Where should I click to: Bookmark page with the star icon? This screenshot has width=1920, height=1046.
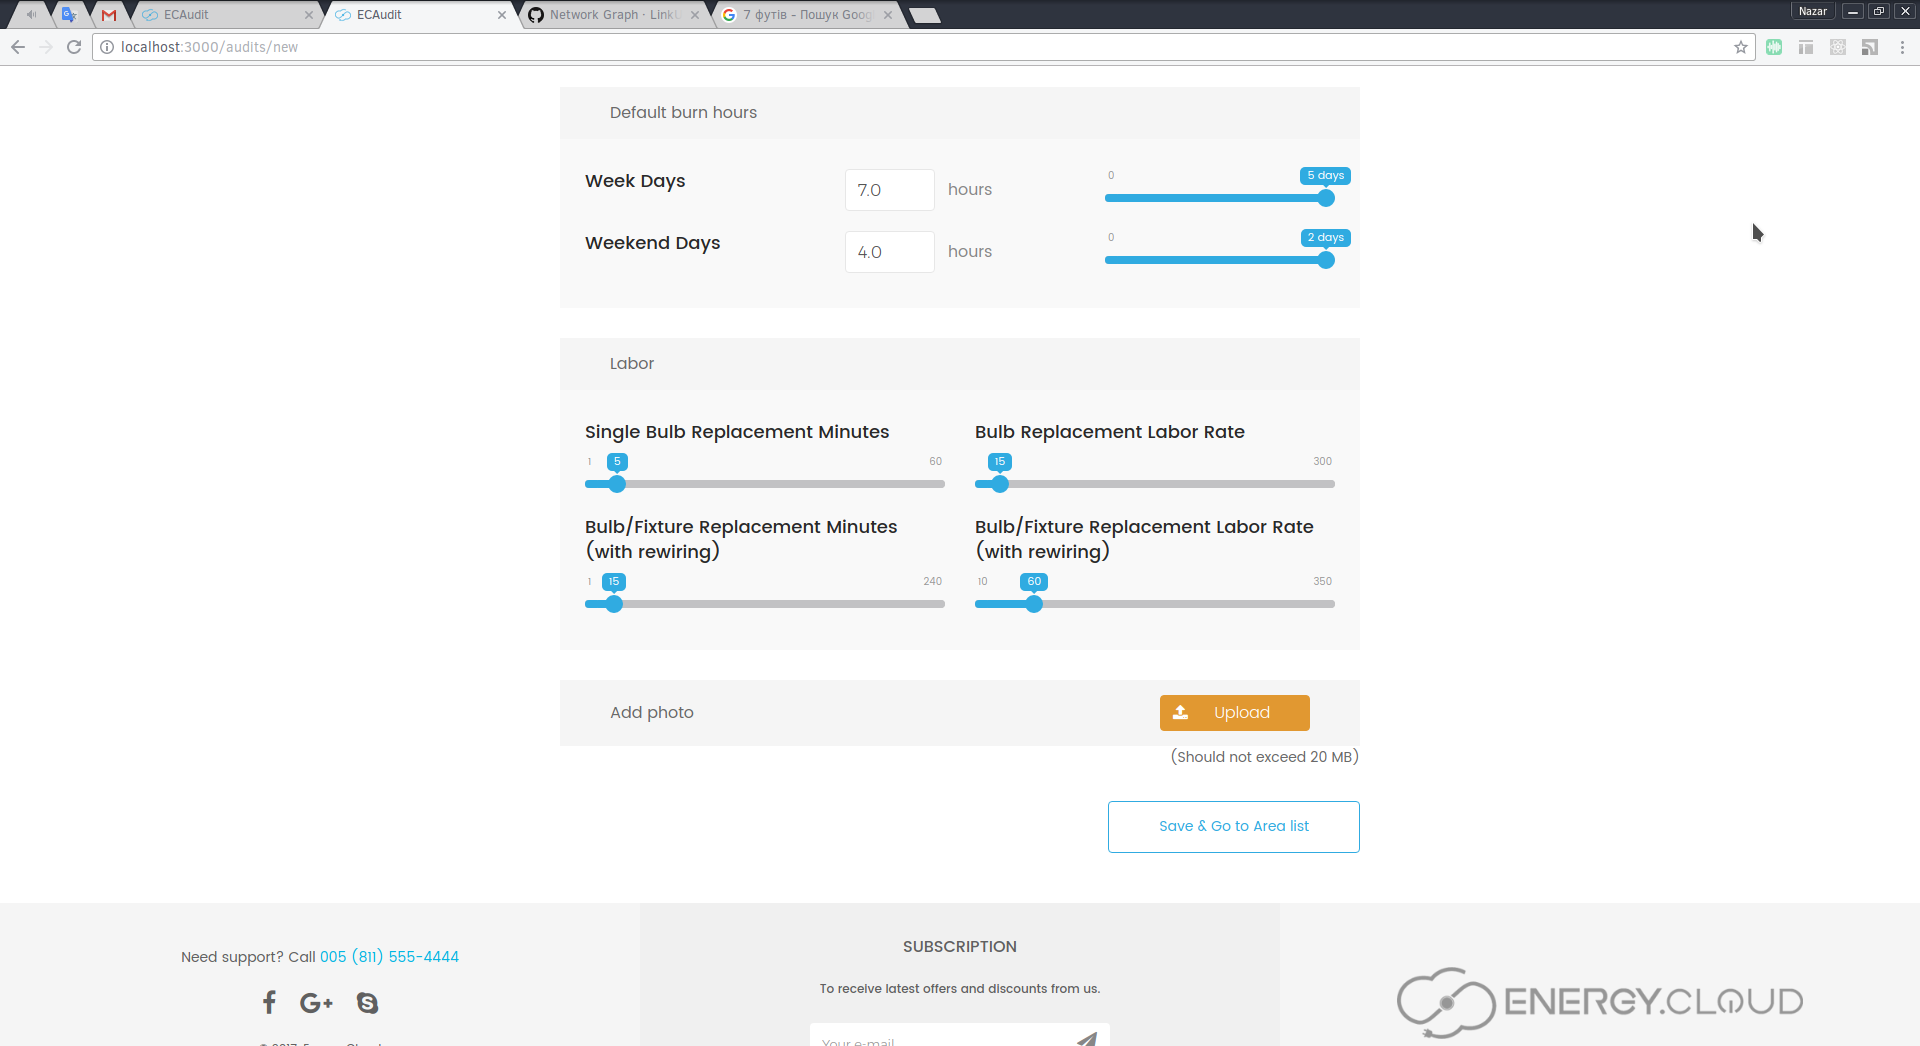(1741, 47)
